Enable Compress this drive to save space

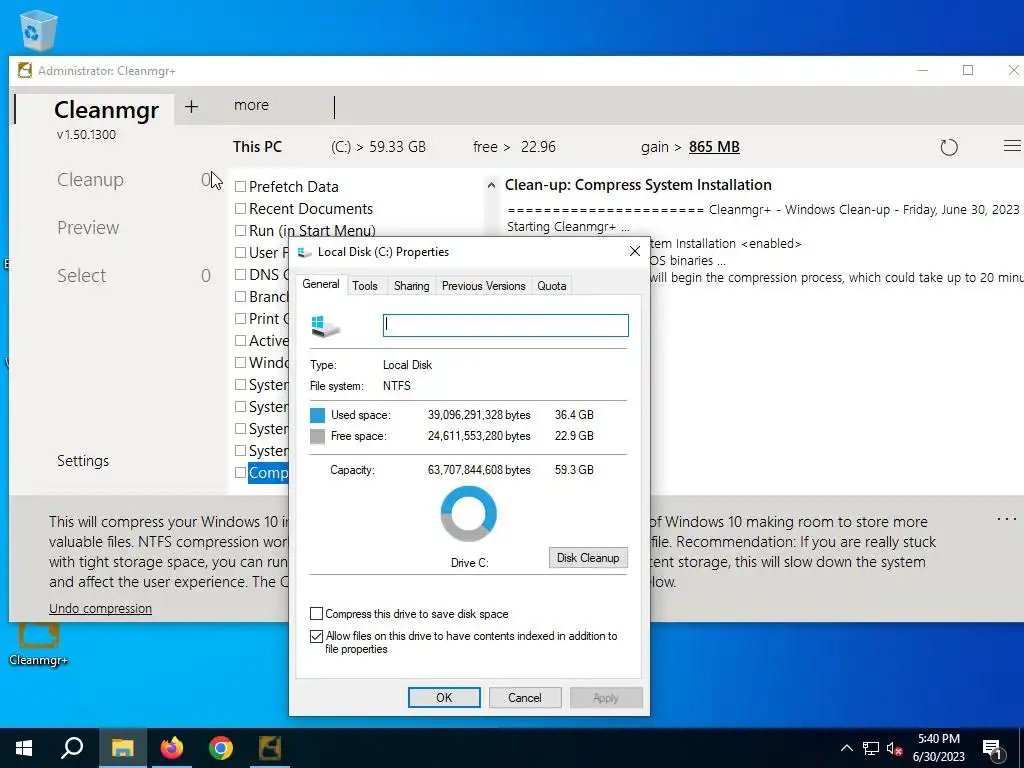(x=317, y=614)
